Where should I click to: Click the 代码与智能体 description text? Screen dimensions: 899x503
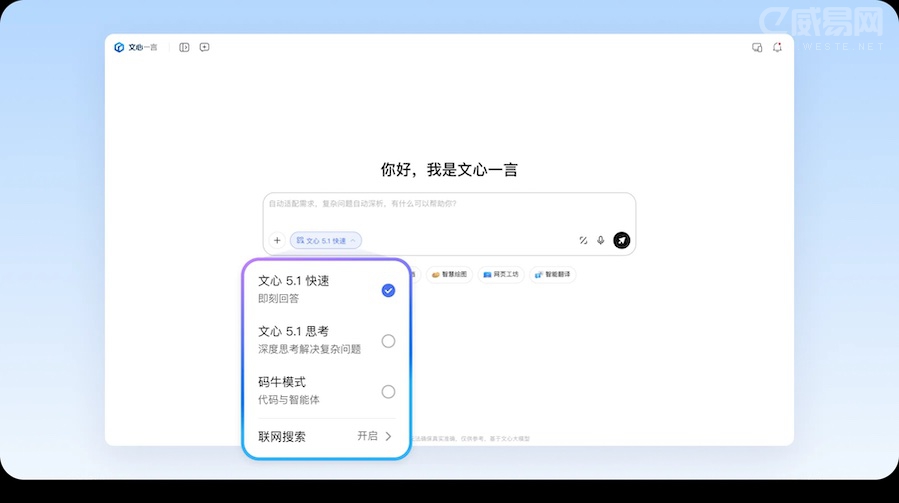coord(288,399)
